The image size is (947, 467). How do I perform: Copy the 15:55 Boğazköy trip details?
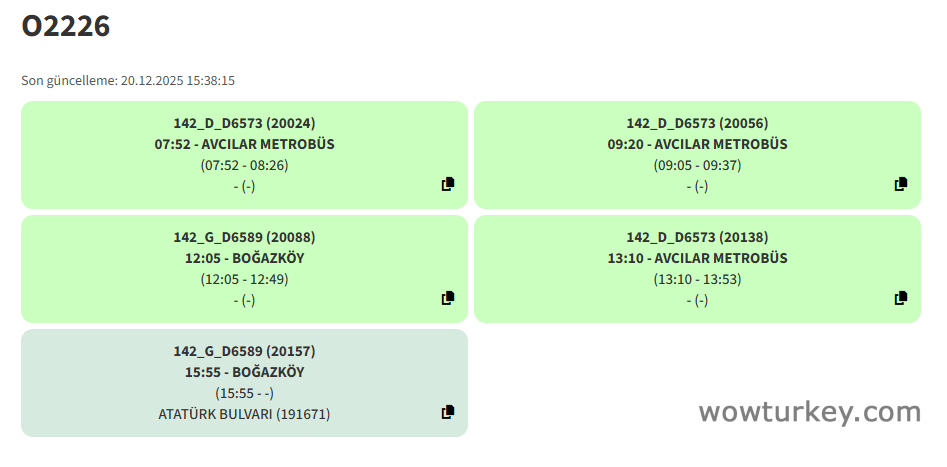448,412
